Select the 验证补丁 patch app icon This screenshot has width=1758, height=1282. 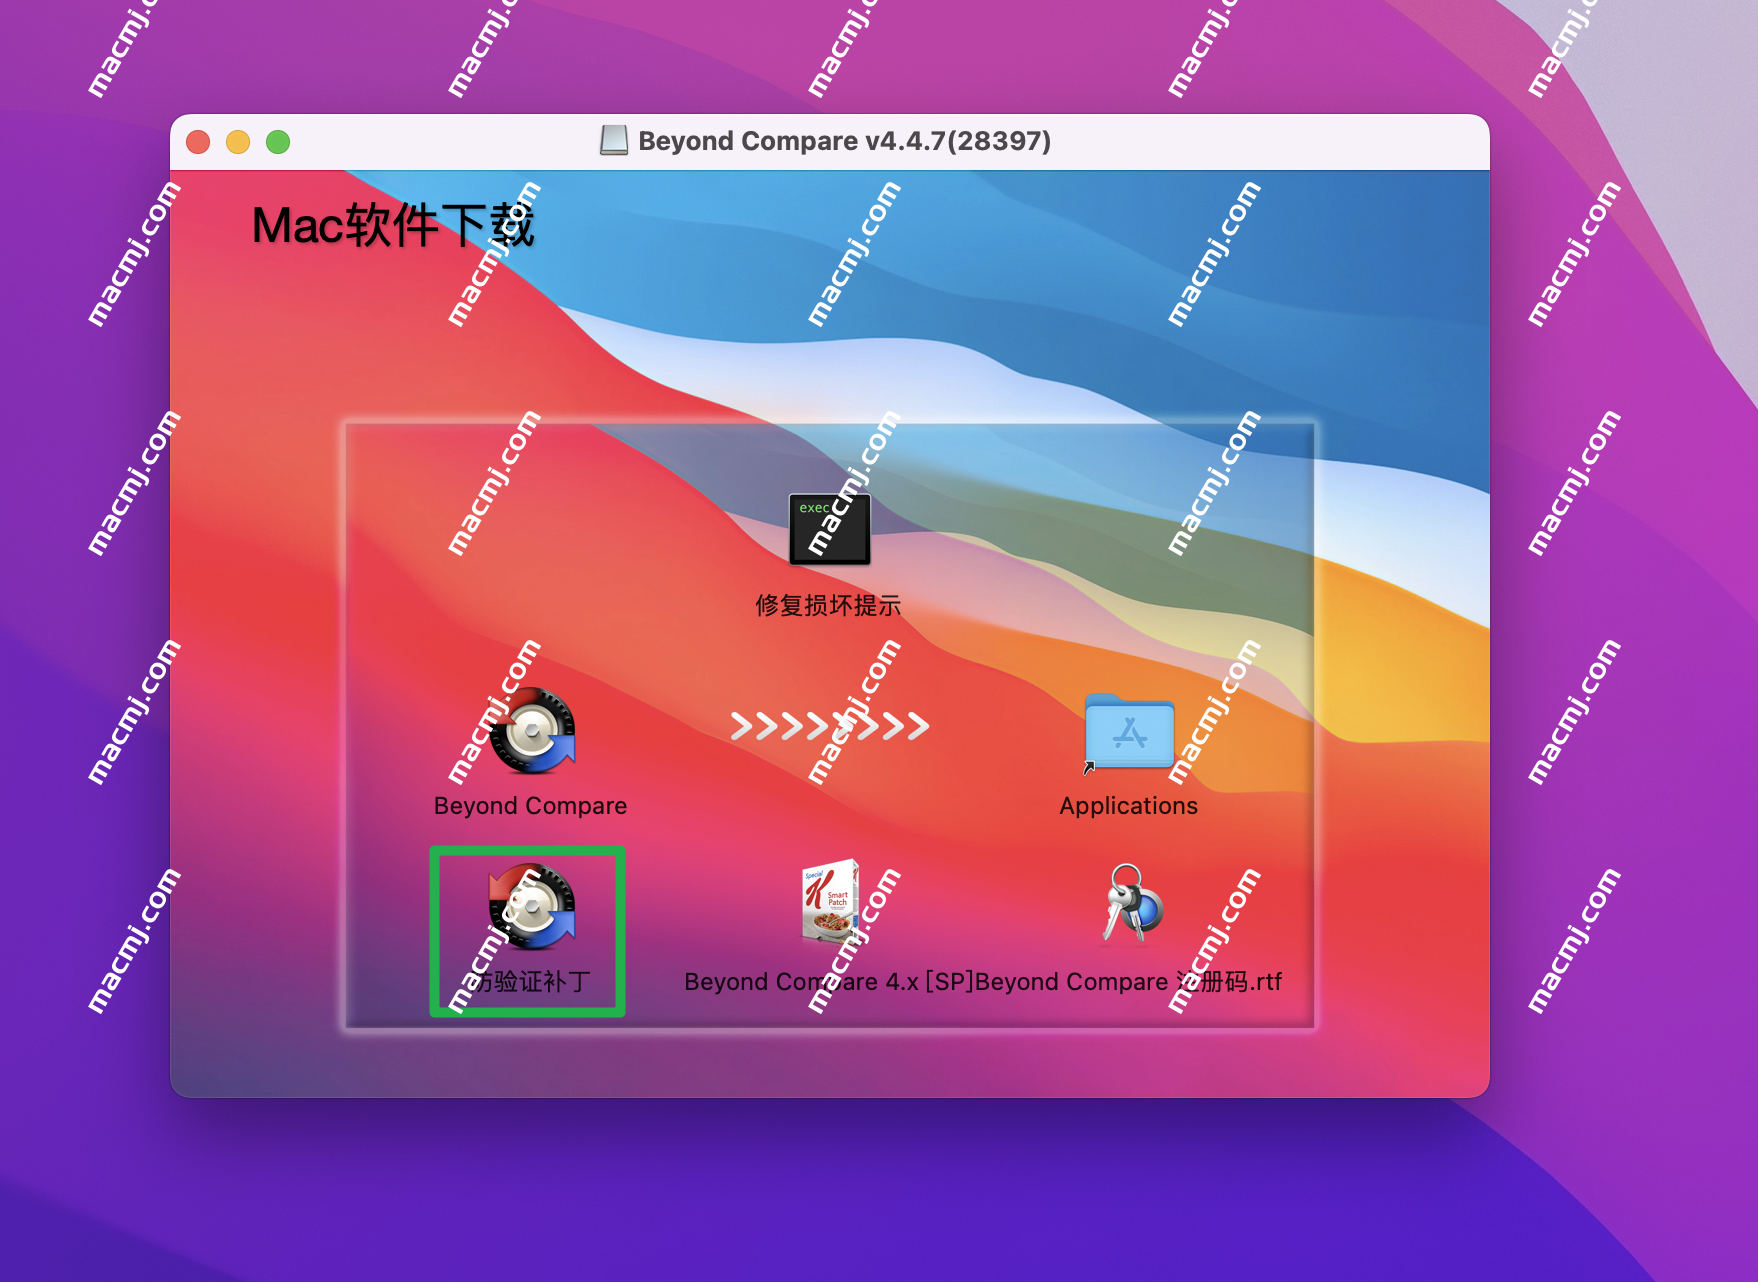pyautogui.click(x=531, y=906)
